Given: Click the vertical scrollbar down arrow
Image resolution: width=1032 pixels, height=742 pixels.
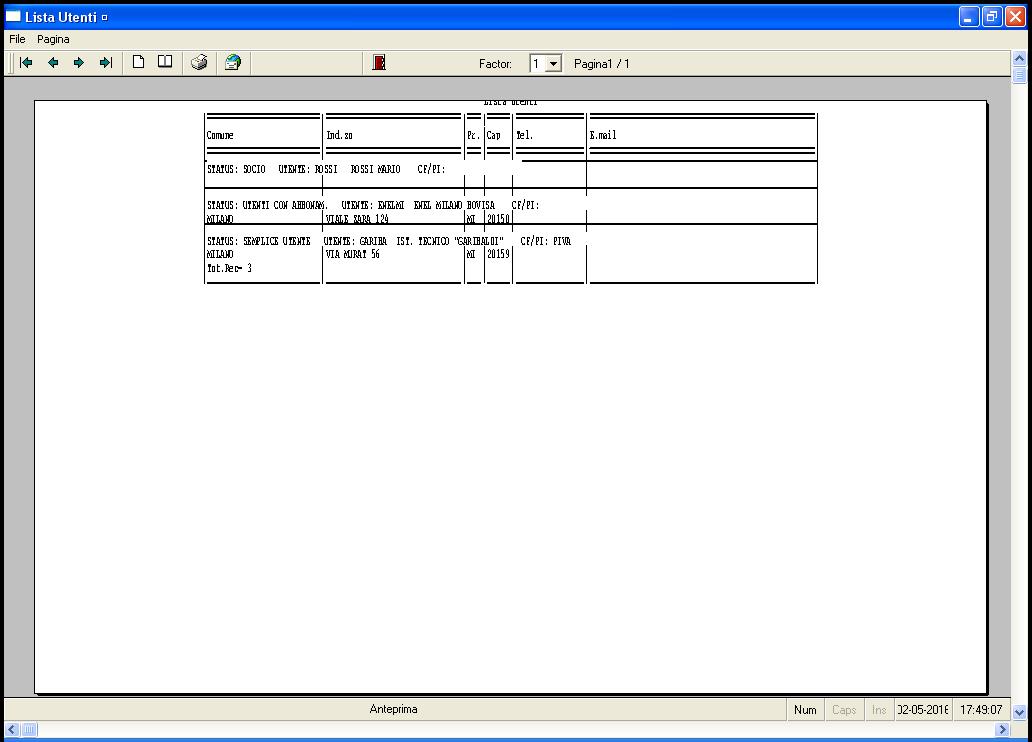Looking at the screenshot, I should [1019, 712].
